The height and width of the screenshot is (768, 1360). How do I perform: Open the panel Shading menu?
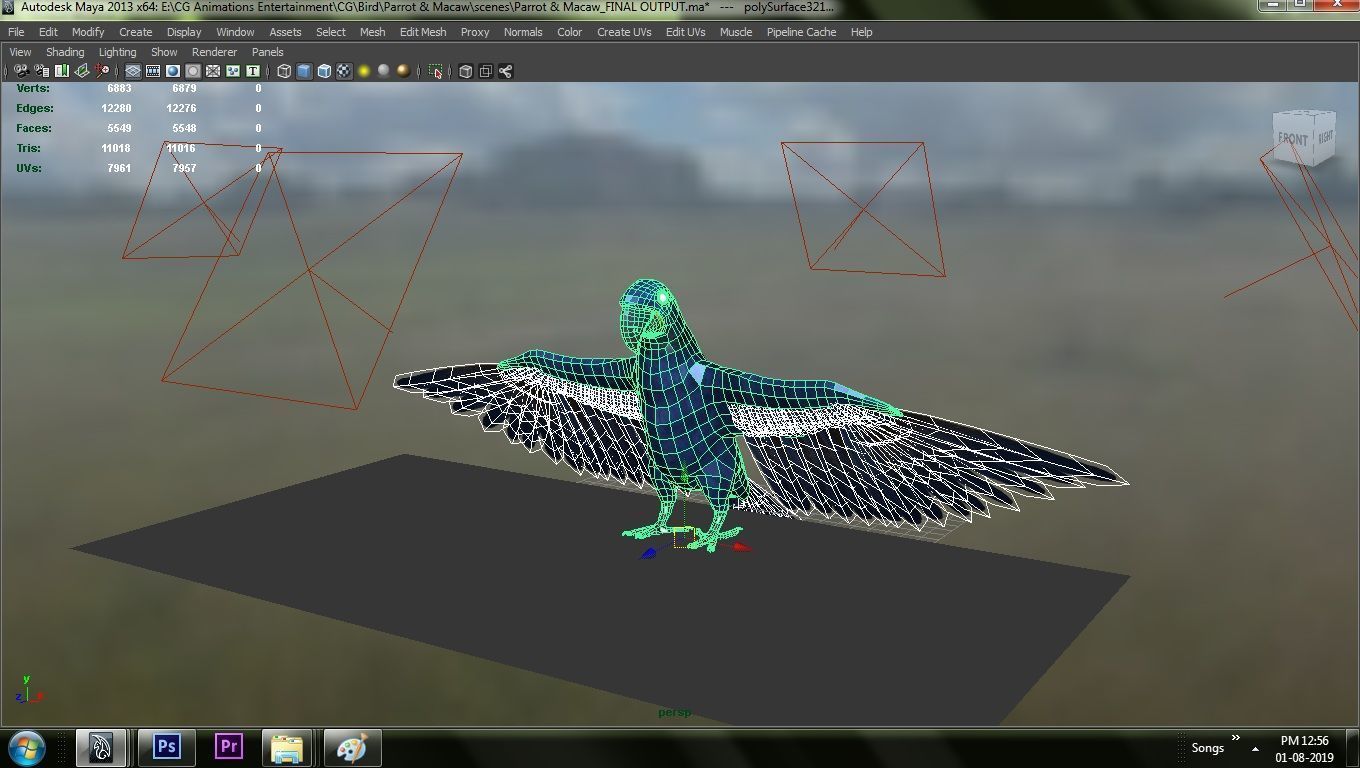coord(65,52)
